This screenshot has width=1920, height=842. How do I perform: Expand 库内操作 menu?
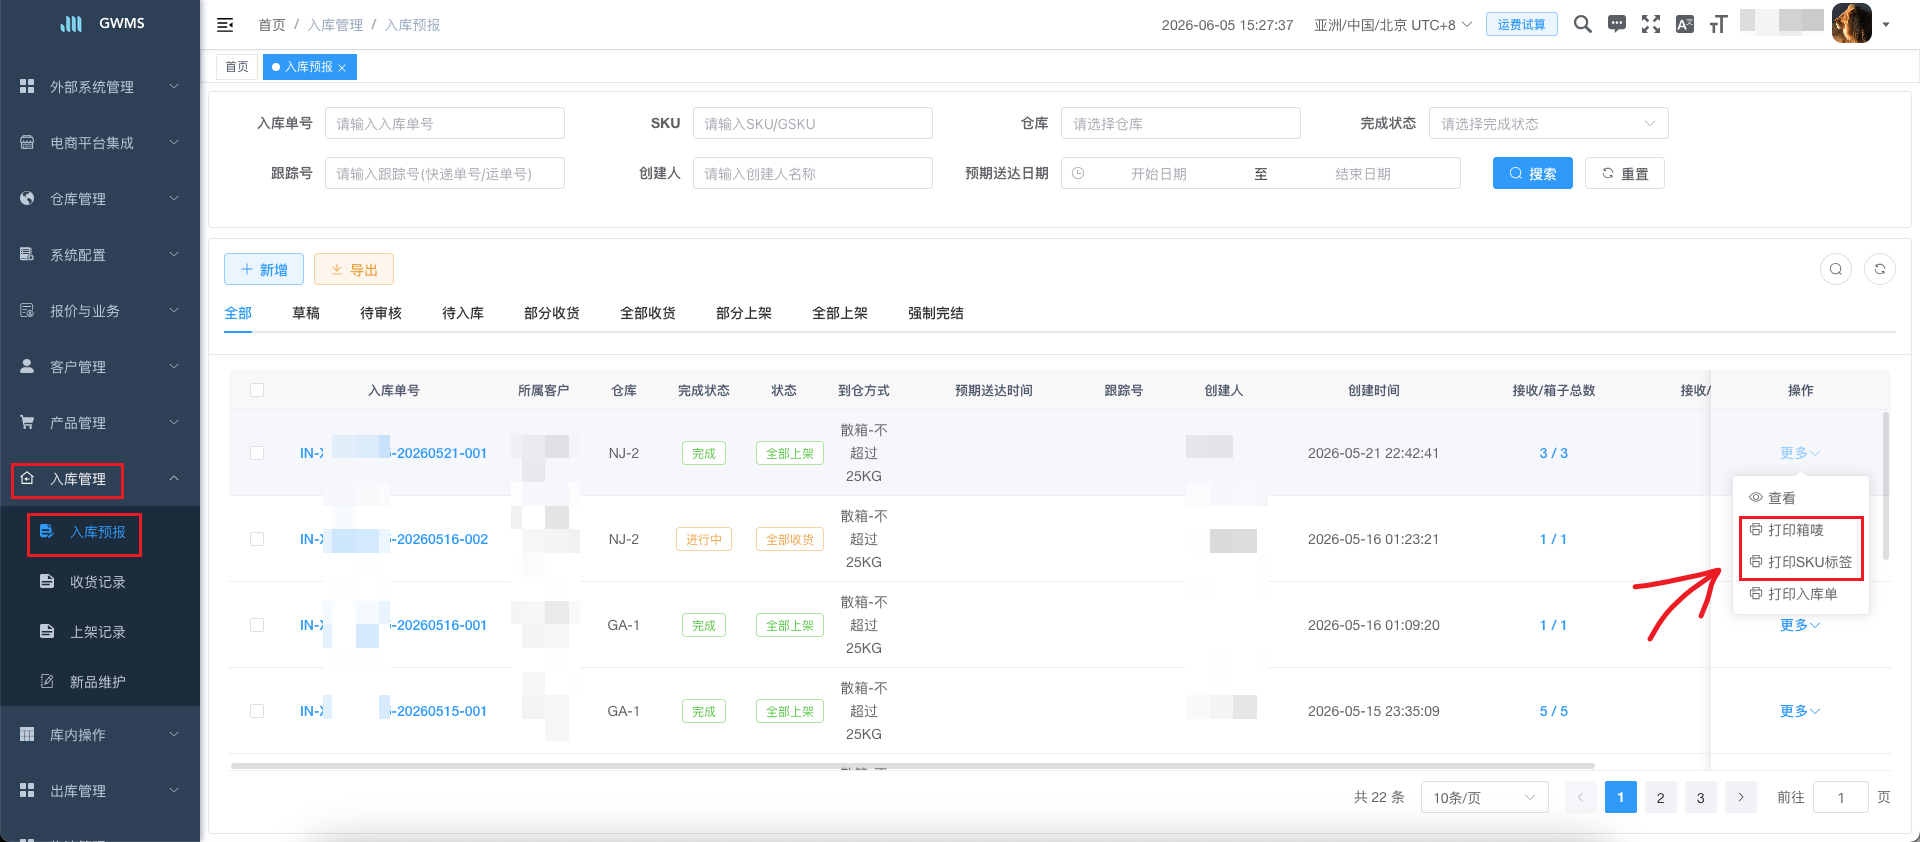click(100, 735)
